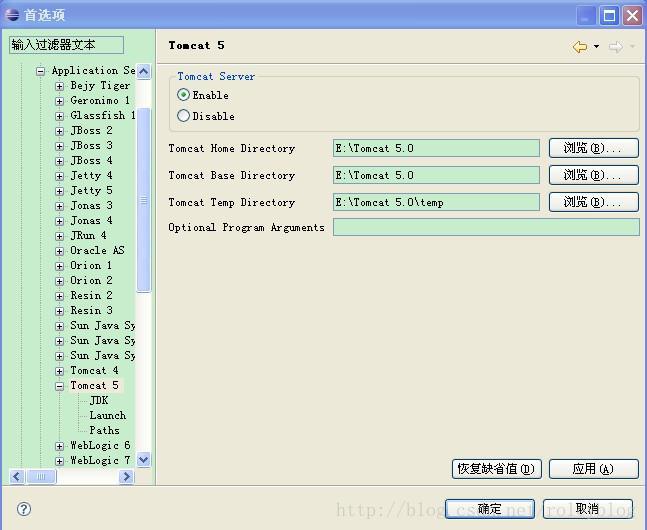Click the help question mark icon
The height and width of the screenshot is (530, 647).
point(24,509)
